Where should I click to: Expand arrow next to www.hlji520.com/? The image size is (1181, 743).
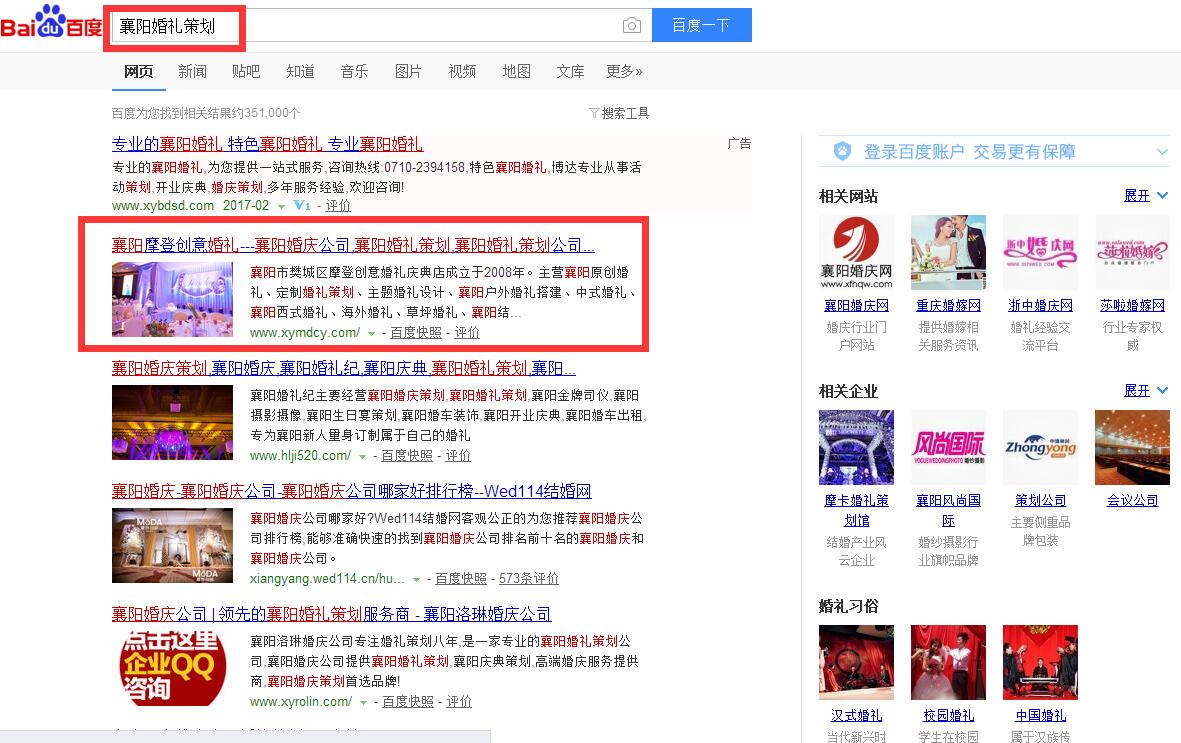point(362,457)
